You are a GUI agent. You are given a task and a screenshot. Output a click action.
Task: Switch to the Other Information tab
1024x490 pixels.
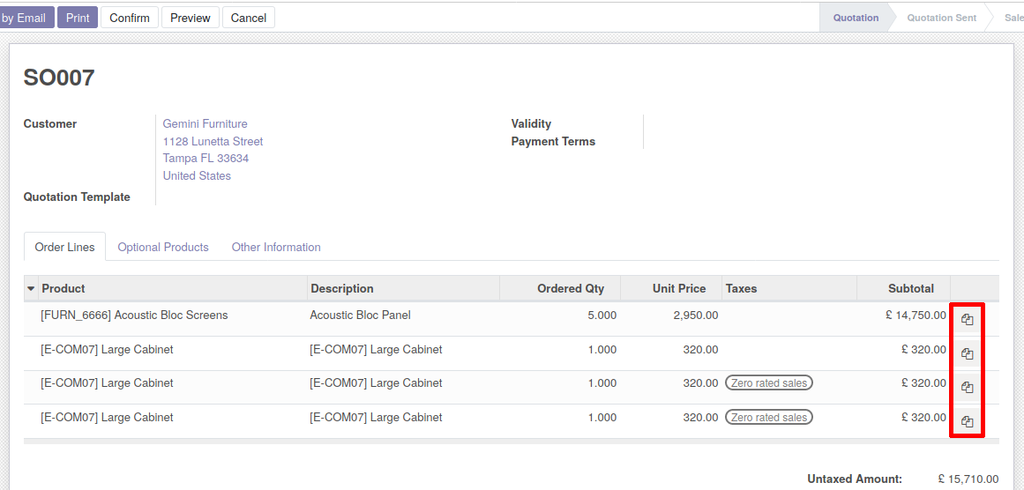(x=276, y=247)
